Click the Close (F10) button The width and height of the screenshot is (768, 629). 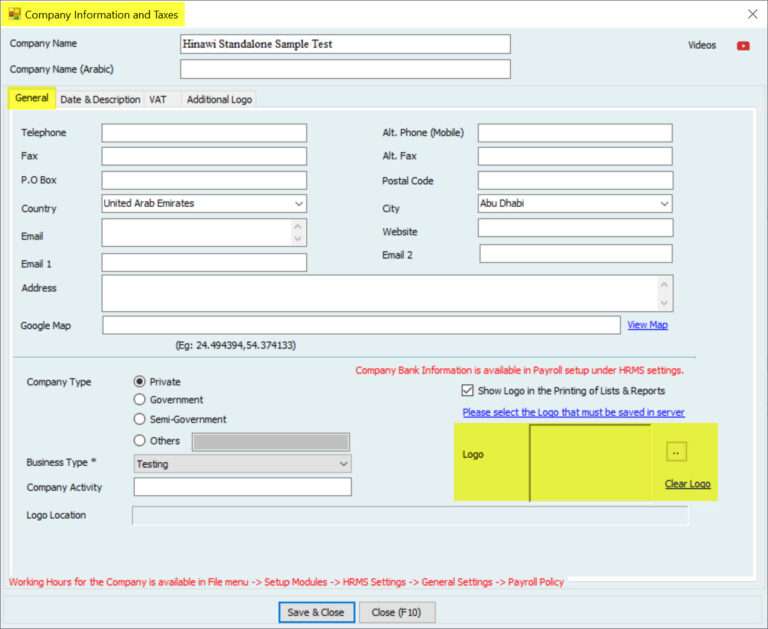pos(397,612)
